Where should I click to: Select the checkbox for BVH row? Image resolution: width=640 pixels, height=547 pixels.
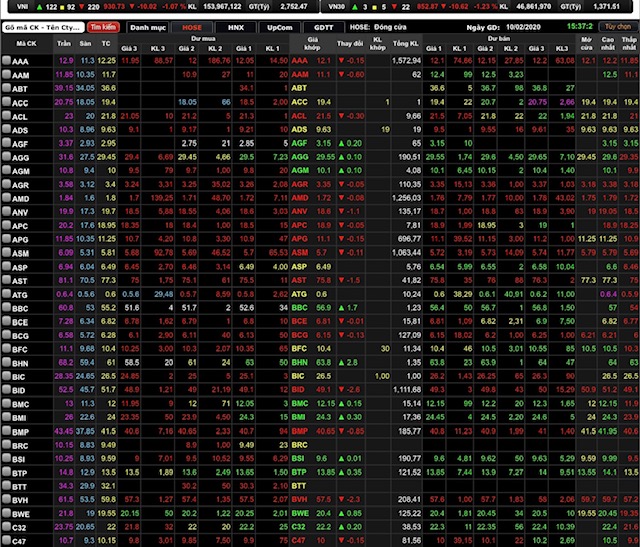click(x=6, y=498)
